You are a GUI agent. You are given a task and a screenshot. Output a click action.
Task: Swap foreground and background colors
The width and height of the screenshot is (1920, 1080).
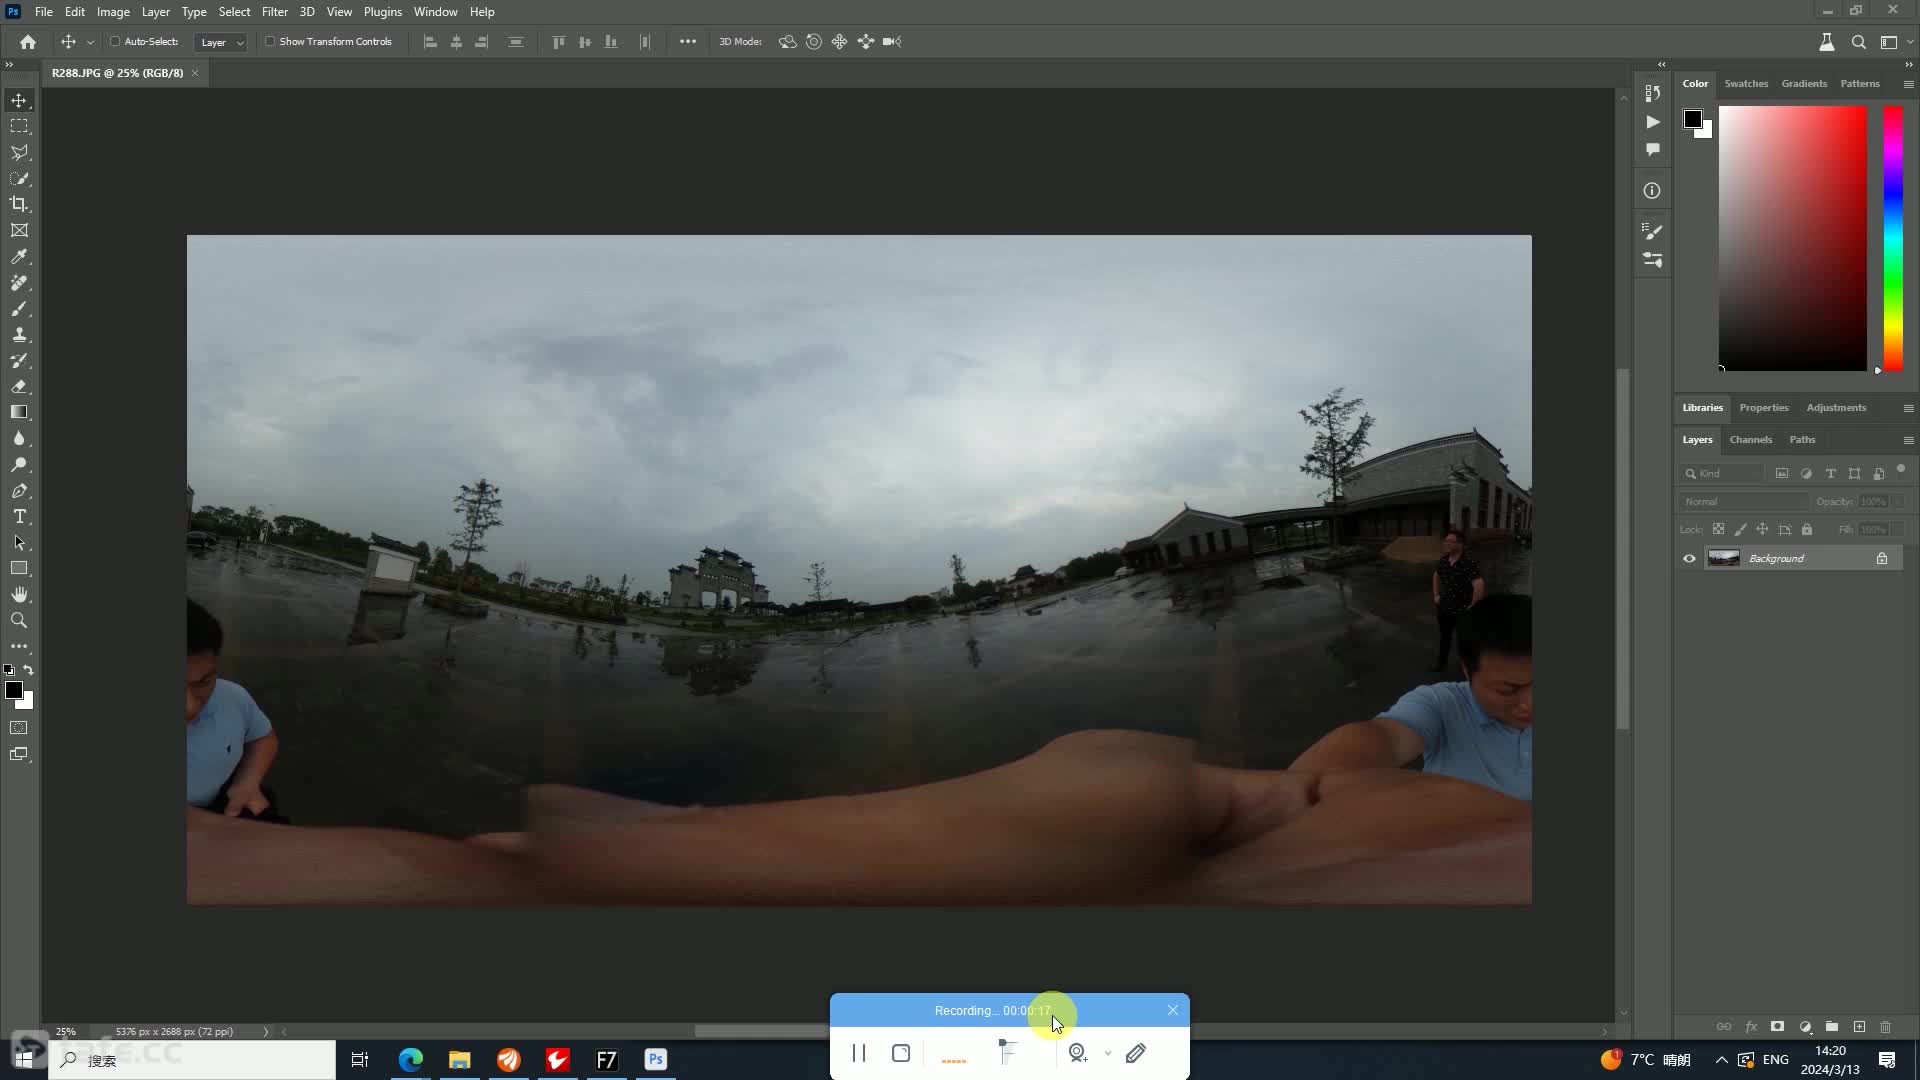(x=28, y=670)
